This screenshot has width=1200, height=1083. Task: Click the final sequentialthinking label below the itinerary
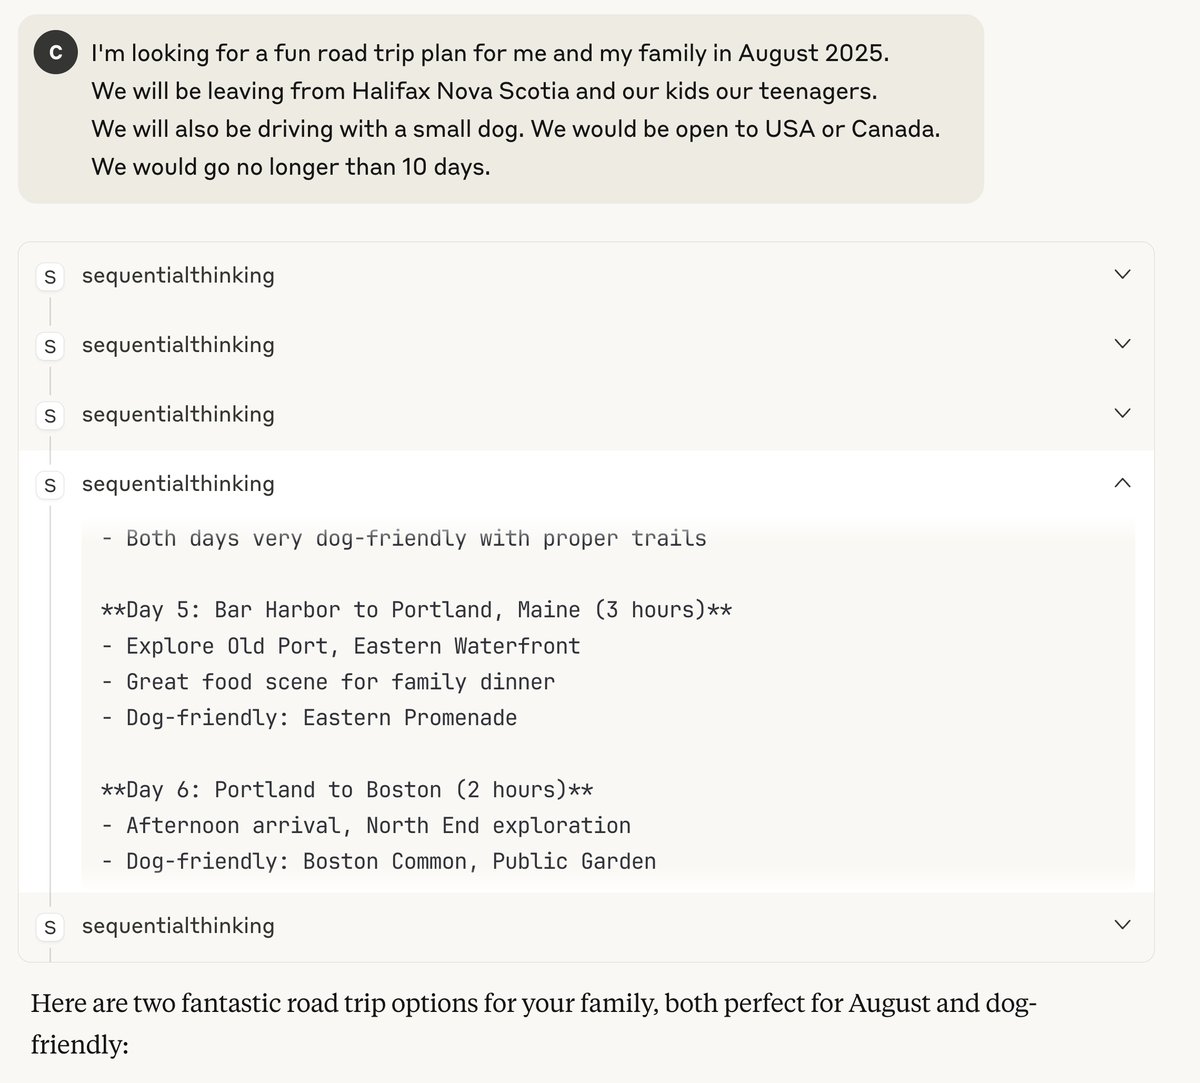[178, 925]
